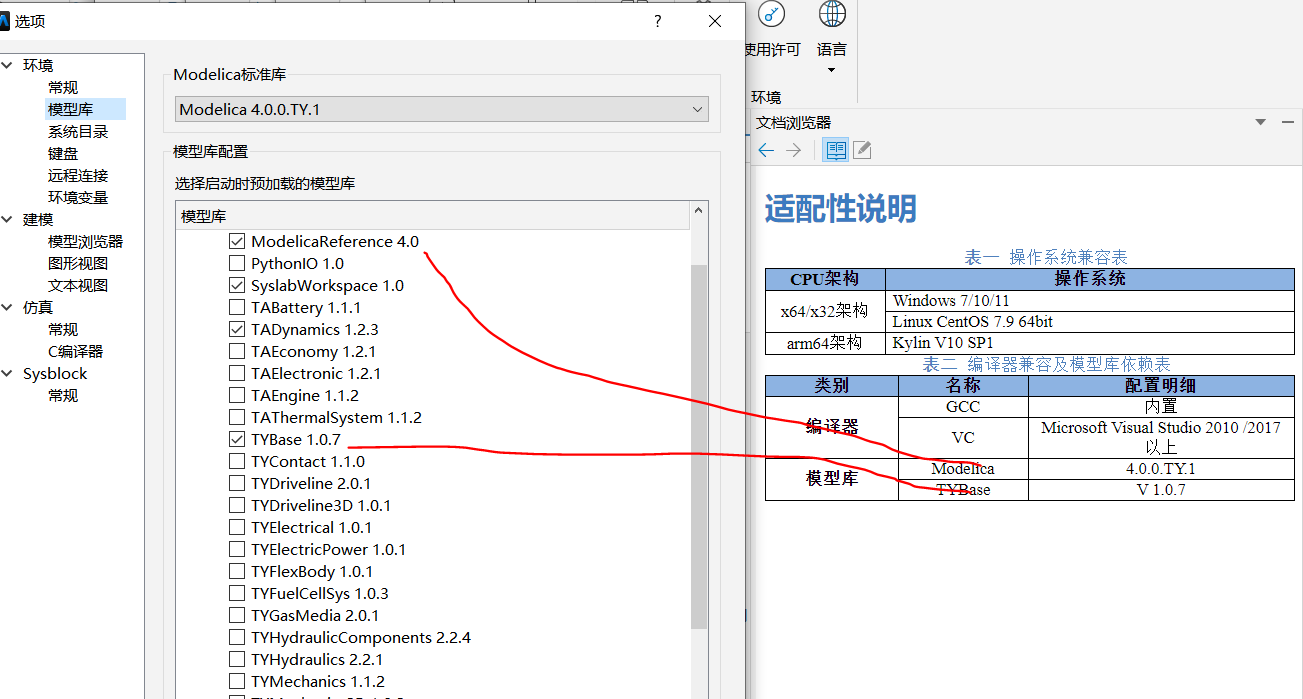1303x699 pixels.
Task: Toggle the TADynamics 1.2.3 checkbox
Action: tap(237, 329)
